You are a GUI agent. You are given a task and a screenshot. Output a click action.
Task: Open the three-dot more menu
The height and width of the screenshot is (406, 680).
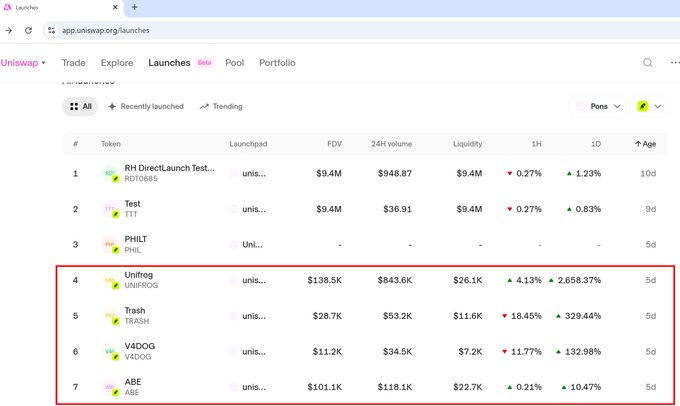tap(675, 63)
